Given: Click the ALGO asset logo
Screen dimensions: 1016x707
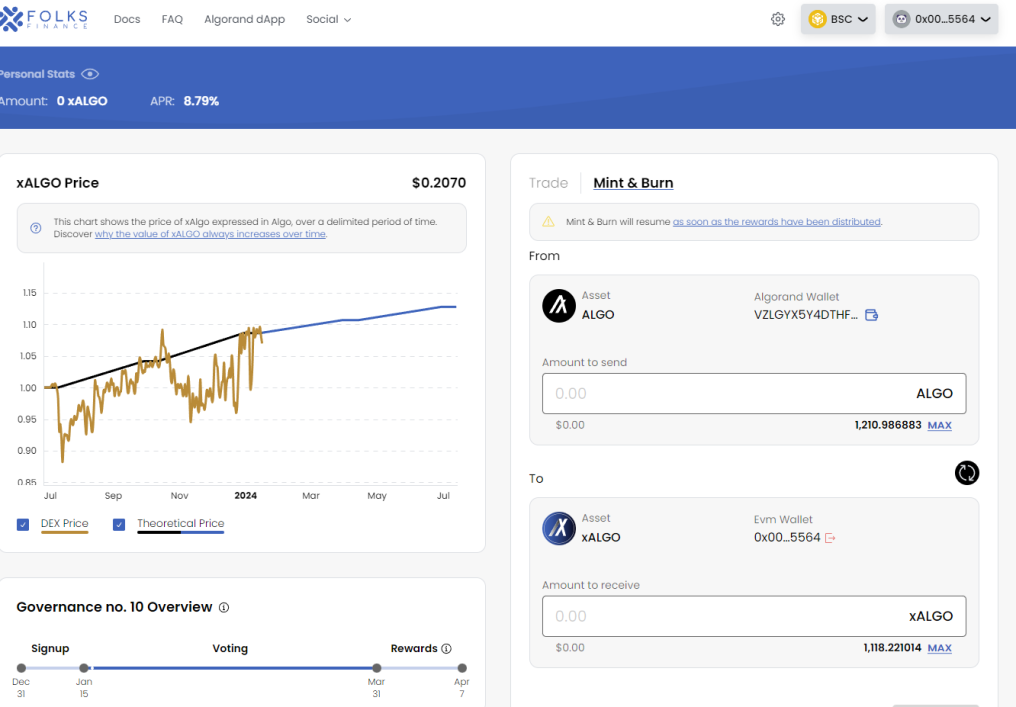Looking at the screenshot, I should 559,306.
